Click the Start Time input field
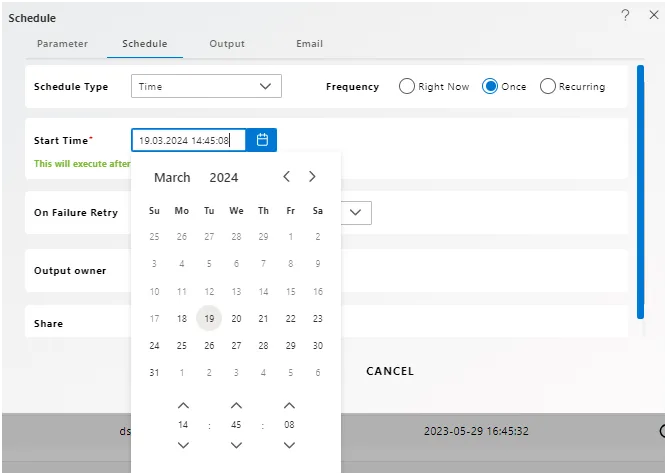 click(x=188, y=140)
